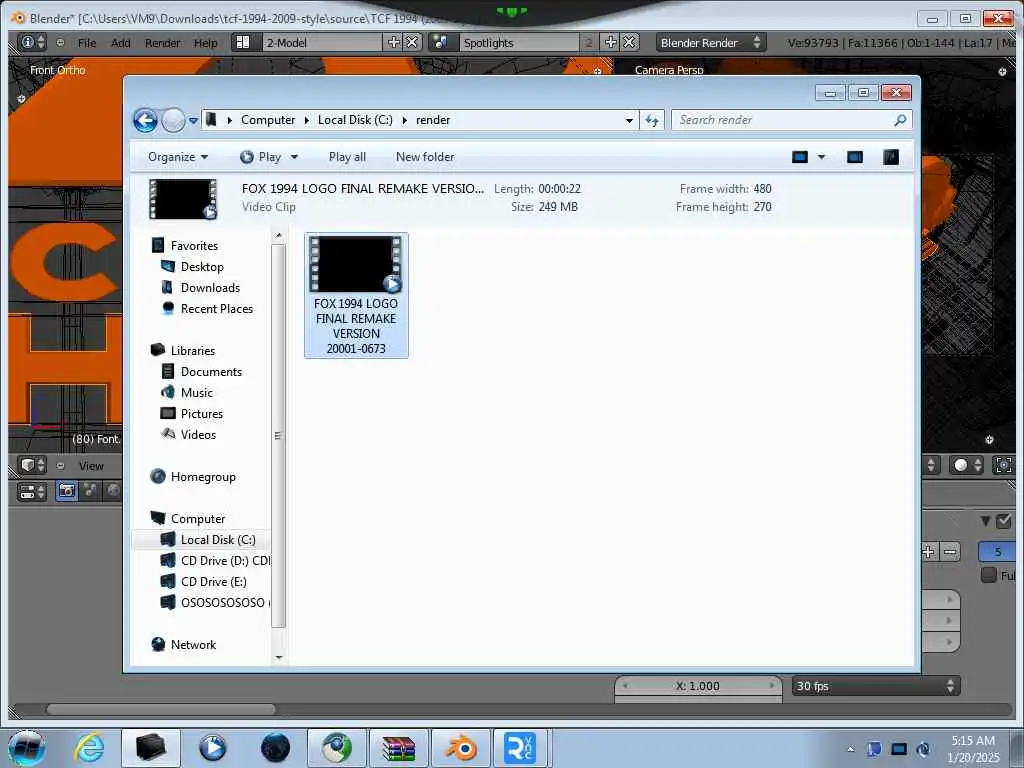Open Play button options arrow
Screen dimensions: 1024x768
click(295, 157)
